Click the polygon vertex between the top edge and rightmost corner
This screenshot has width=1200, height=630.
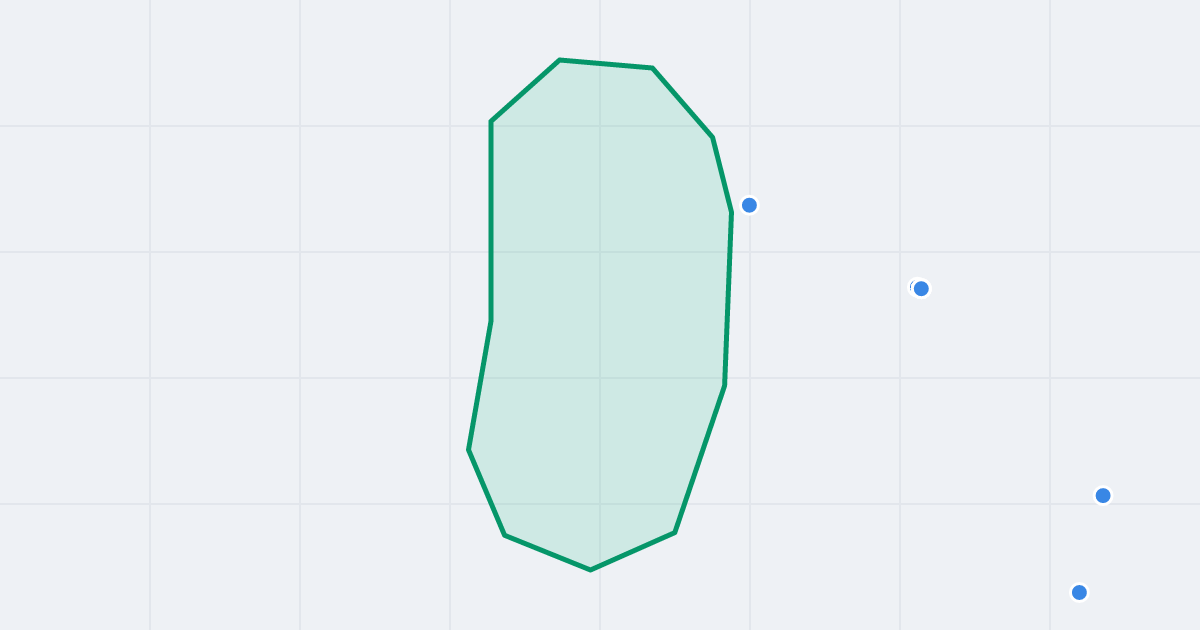tap(712, 137)
